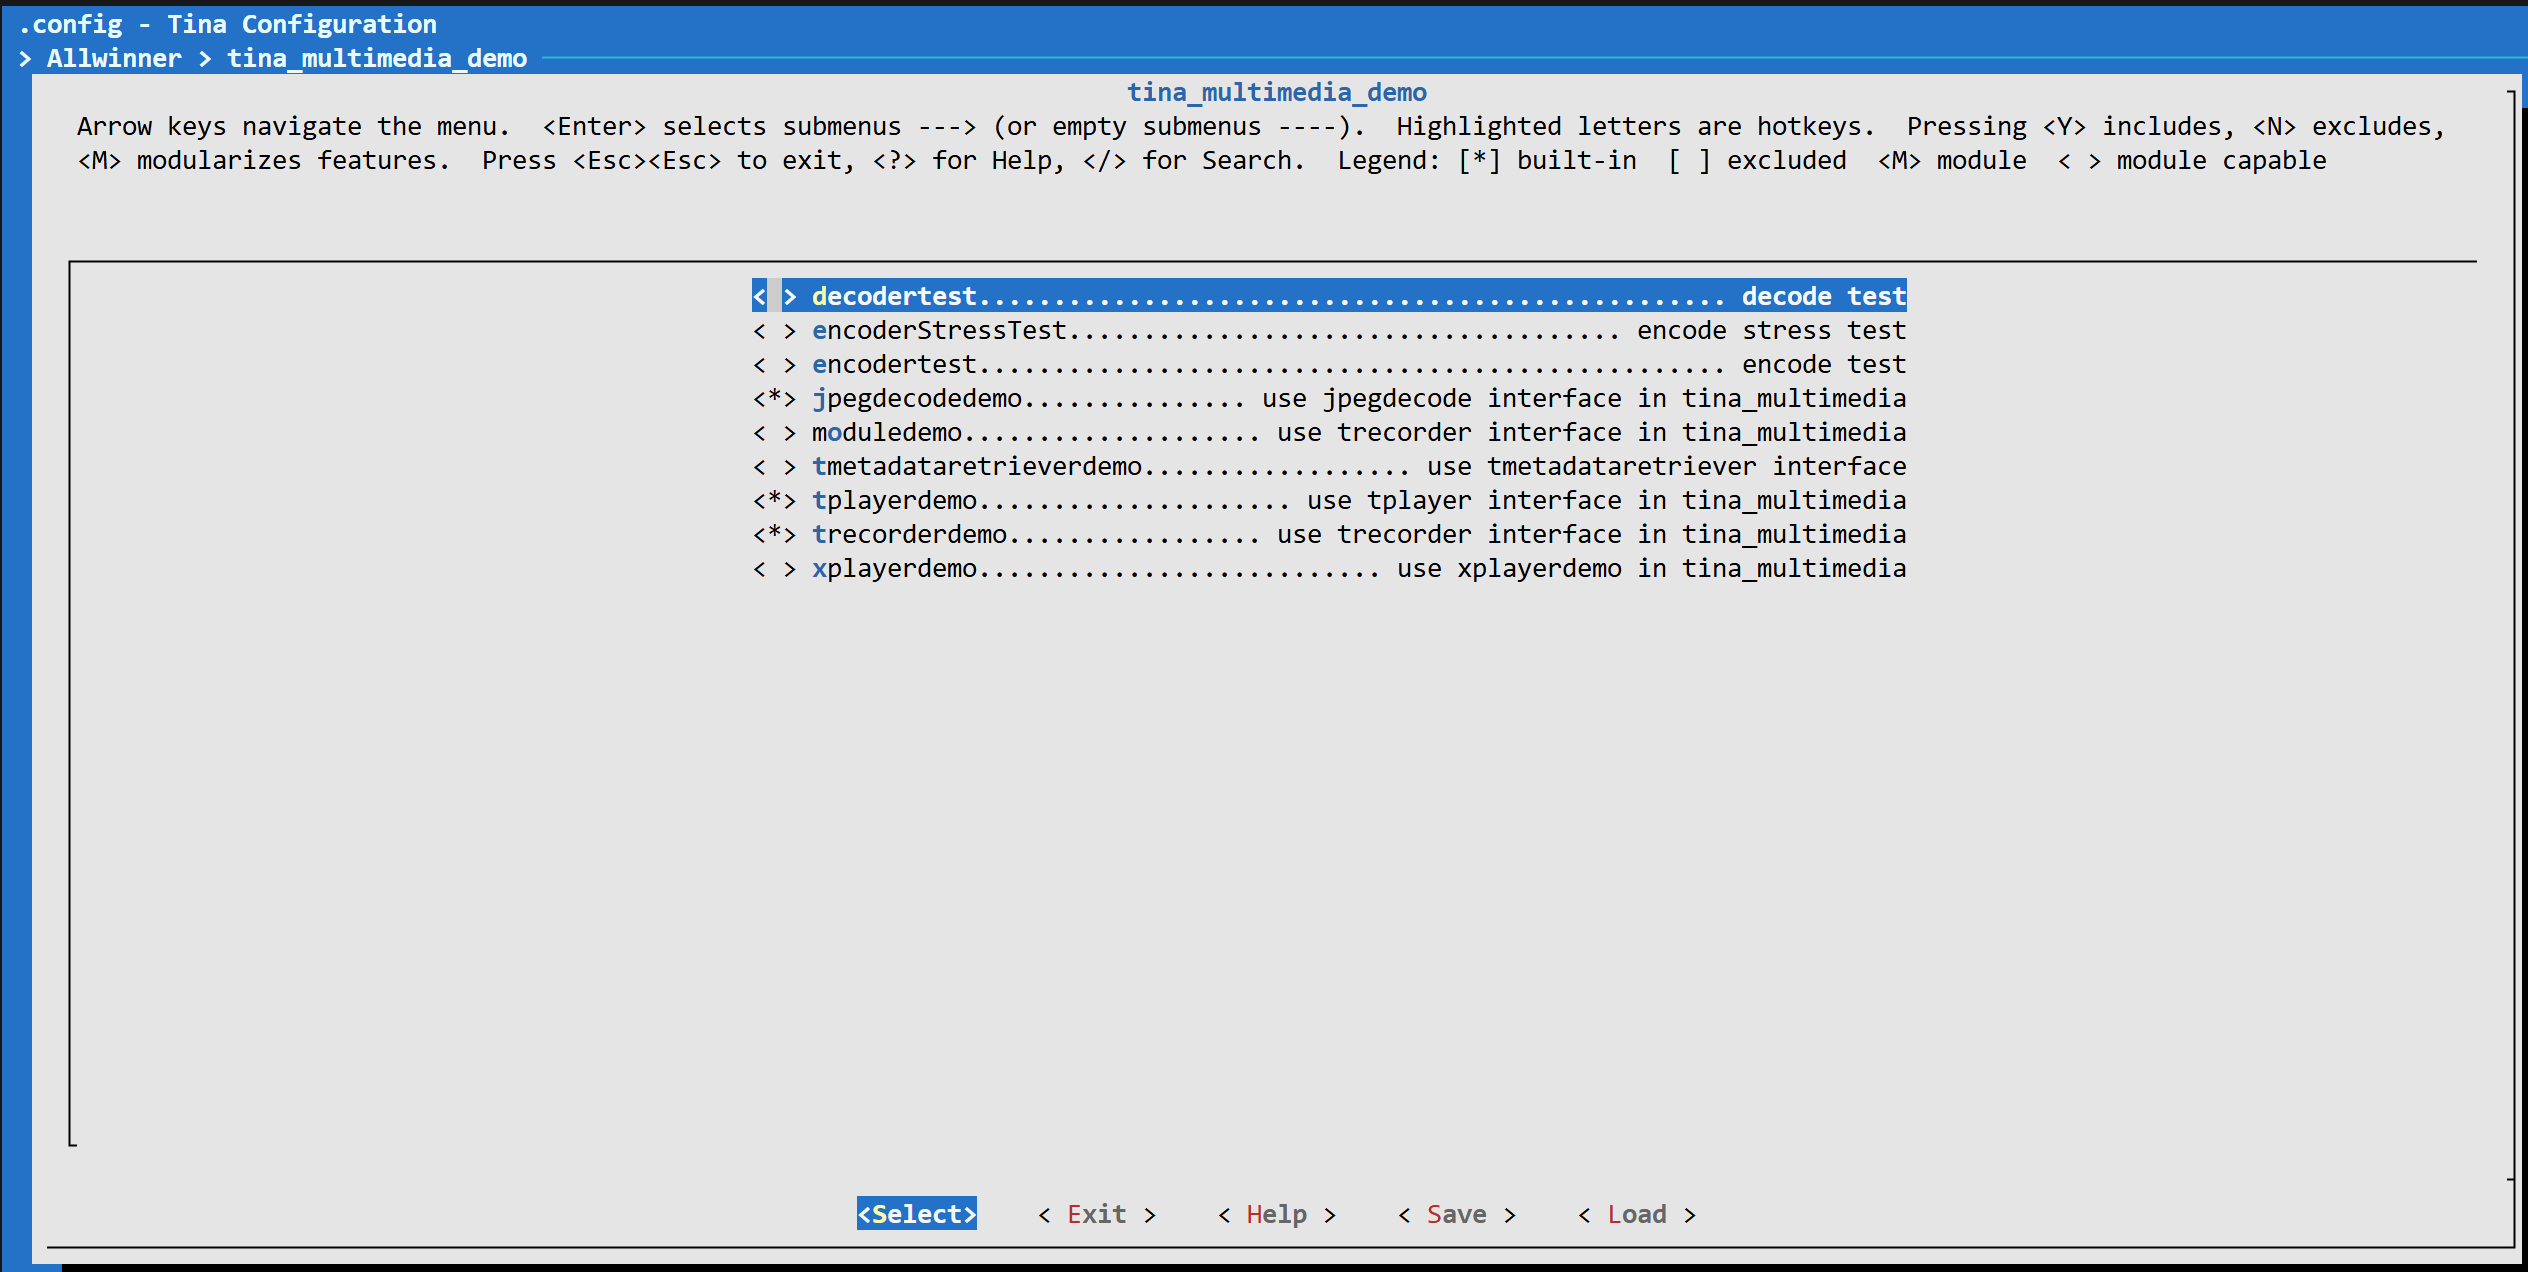Screen dimensions: 2528x1272
Task: Uncheck the tplayerdemo built-in marker
Action: point(774,501)
